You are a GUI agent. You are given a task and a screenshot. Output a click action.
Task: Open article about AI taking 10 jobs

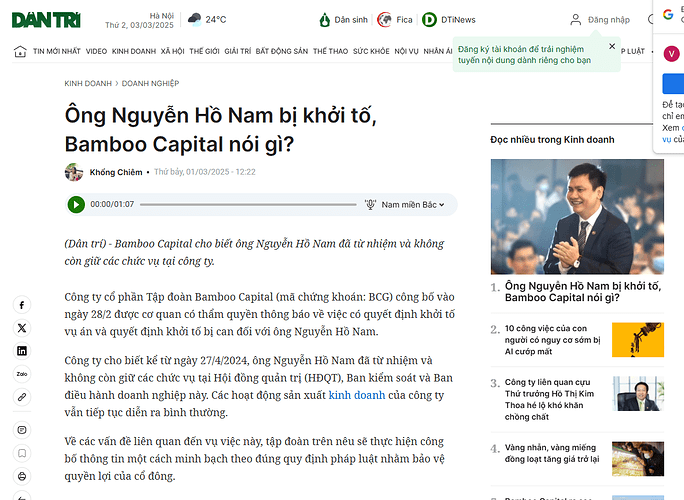[552, 339]
